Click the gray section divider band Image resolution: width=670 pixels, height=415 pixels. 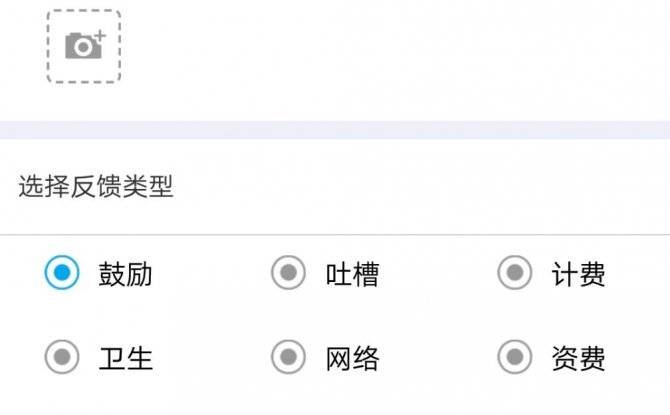point(335,130)
